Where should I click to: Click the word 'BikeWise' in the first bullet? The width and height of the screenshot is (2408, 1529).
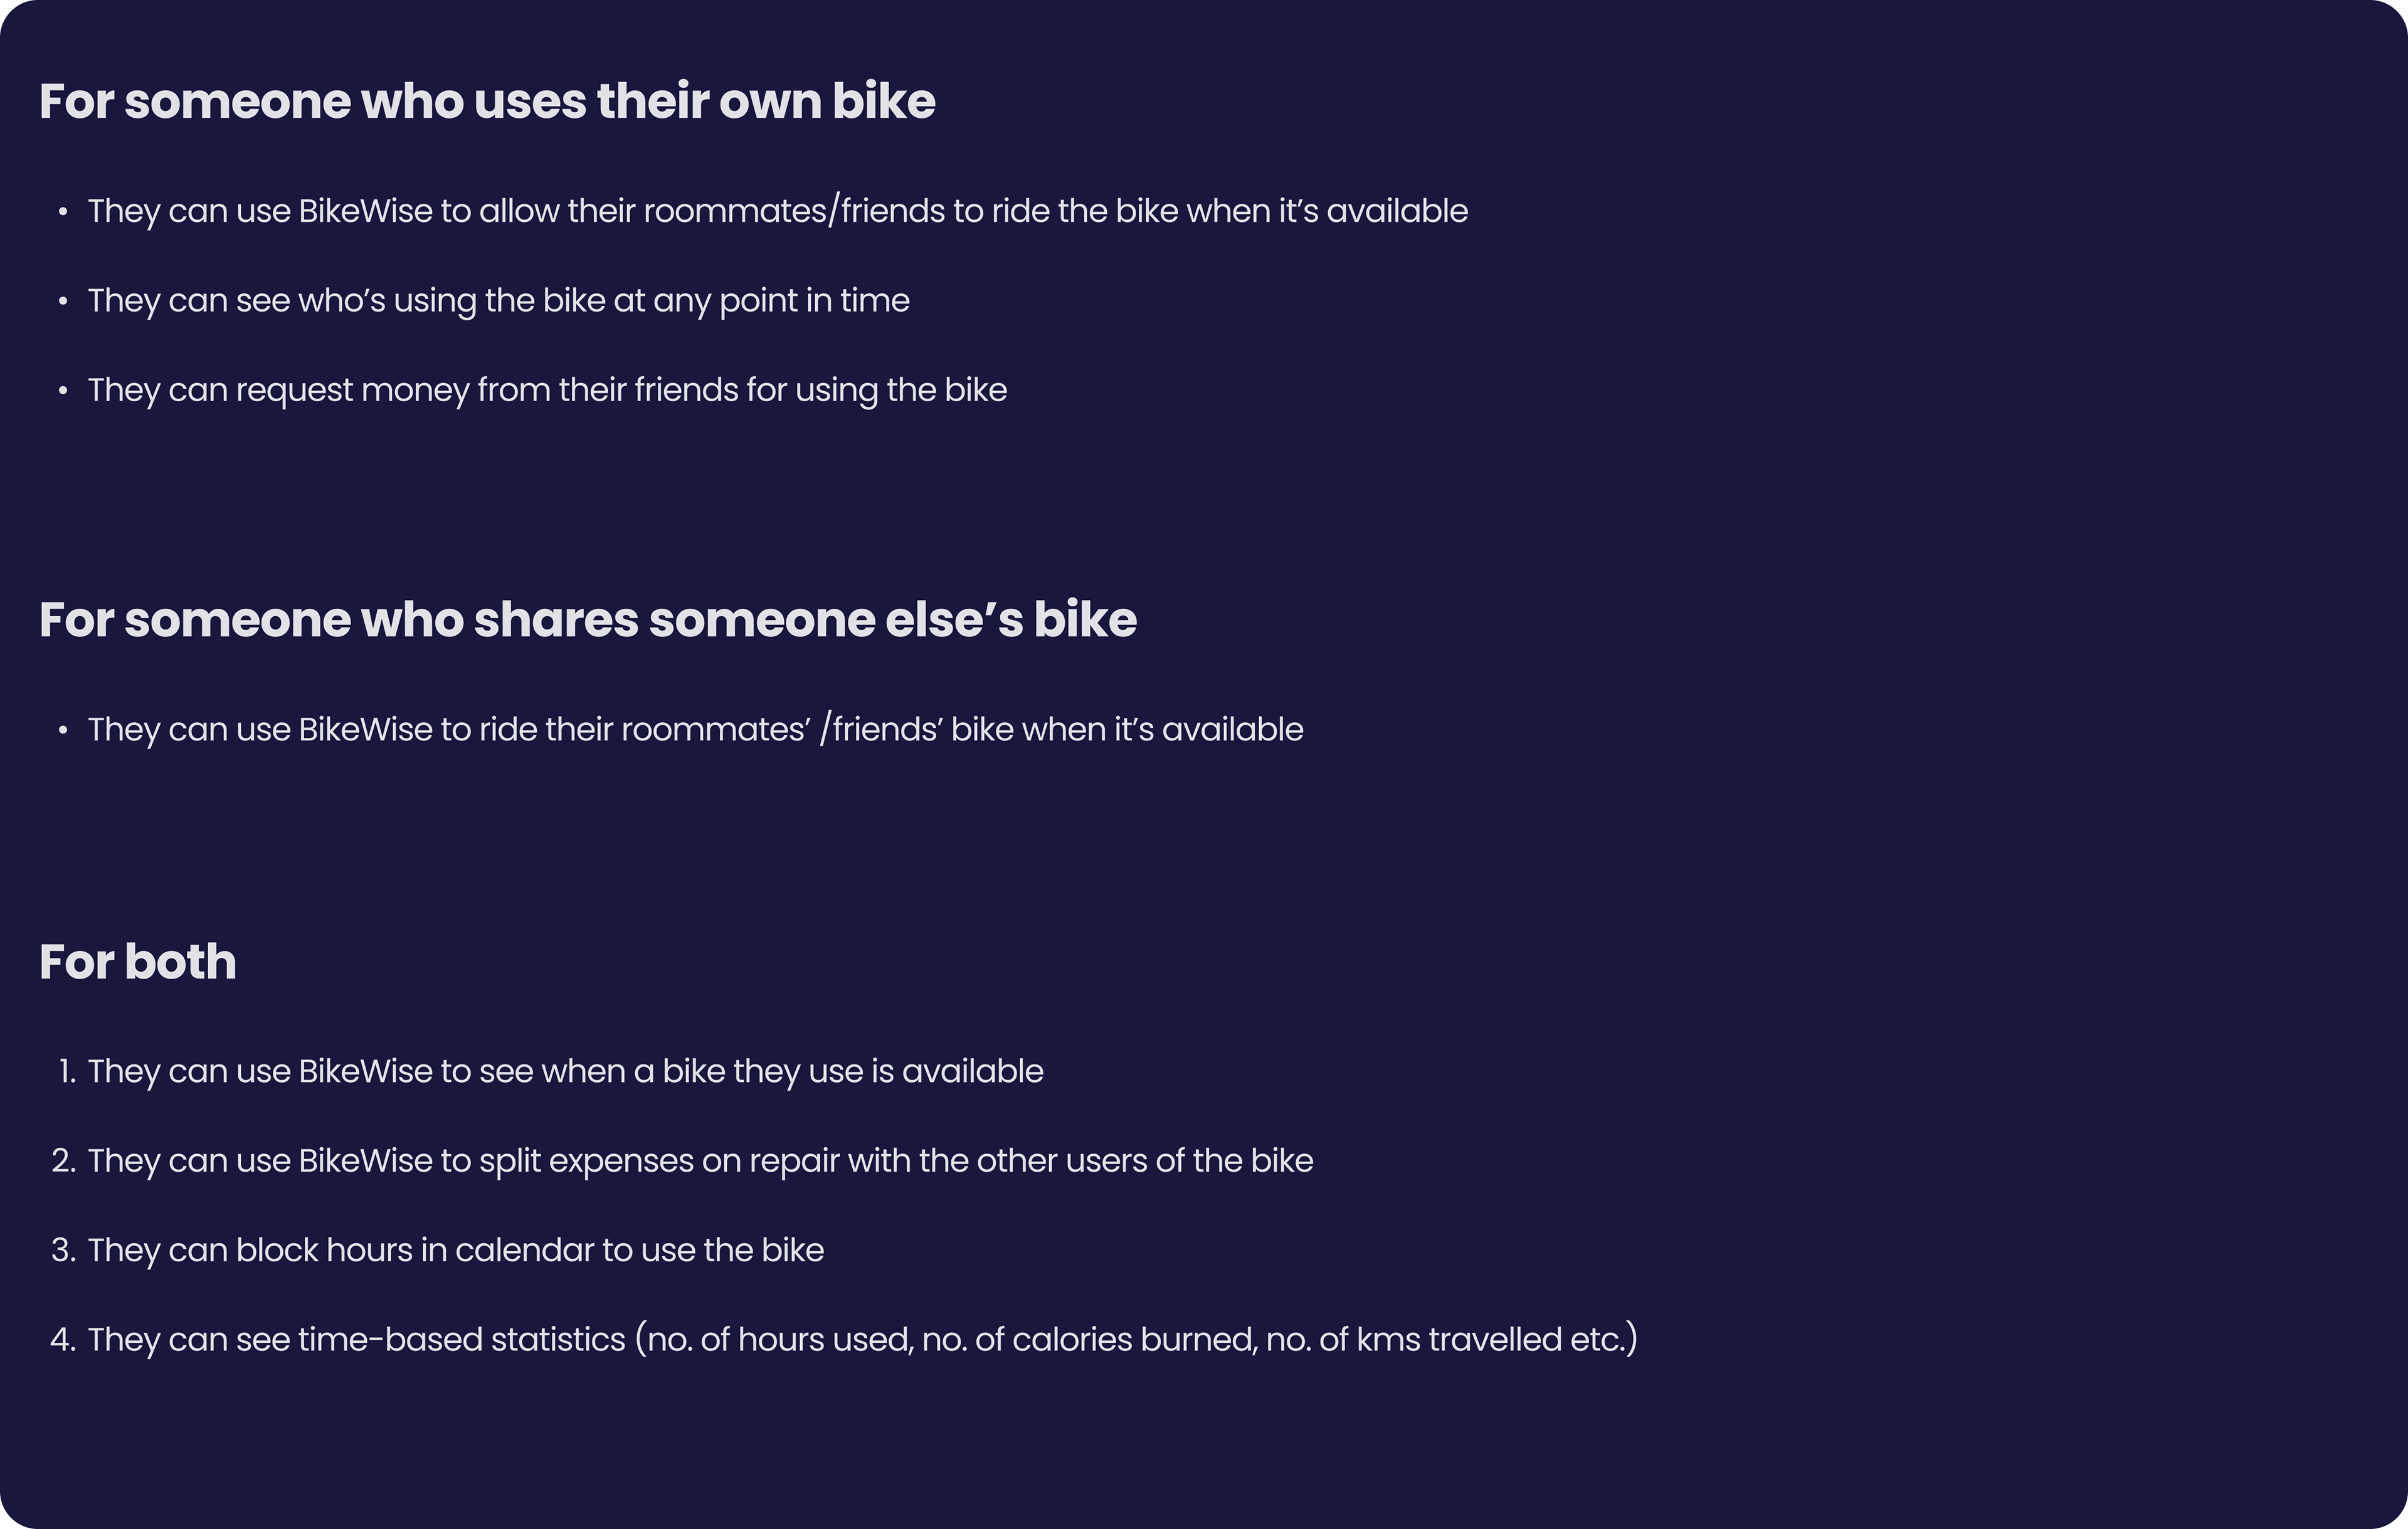365,211
